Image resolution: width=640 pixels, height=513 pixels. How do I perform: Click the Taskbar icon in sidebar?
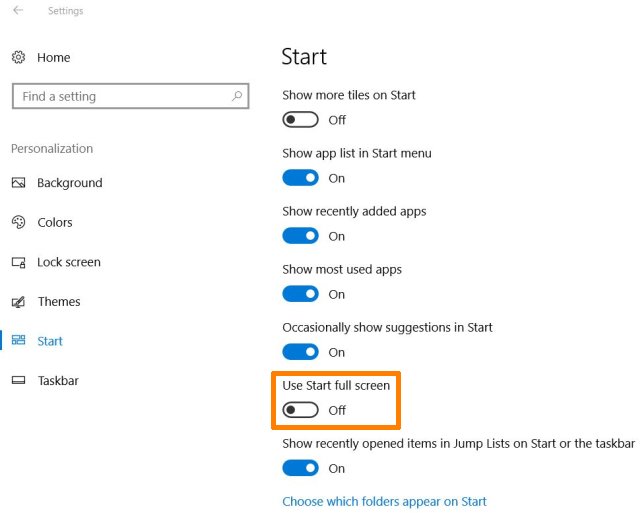(18, 380)
